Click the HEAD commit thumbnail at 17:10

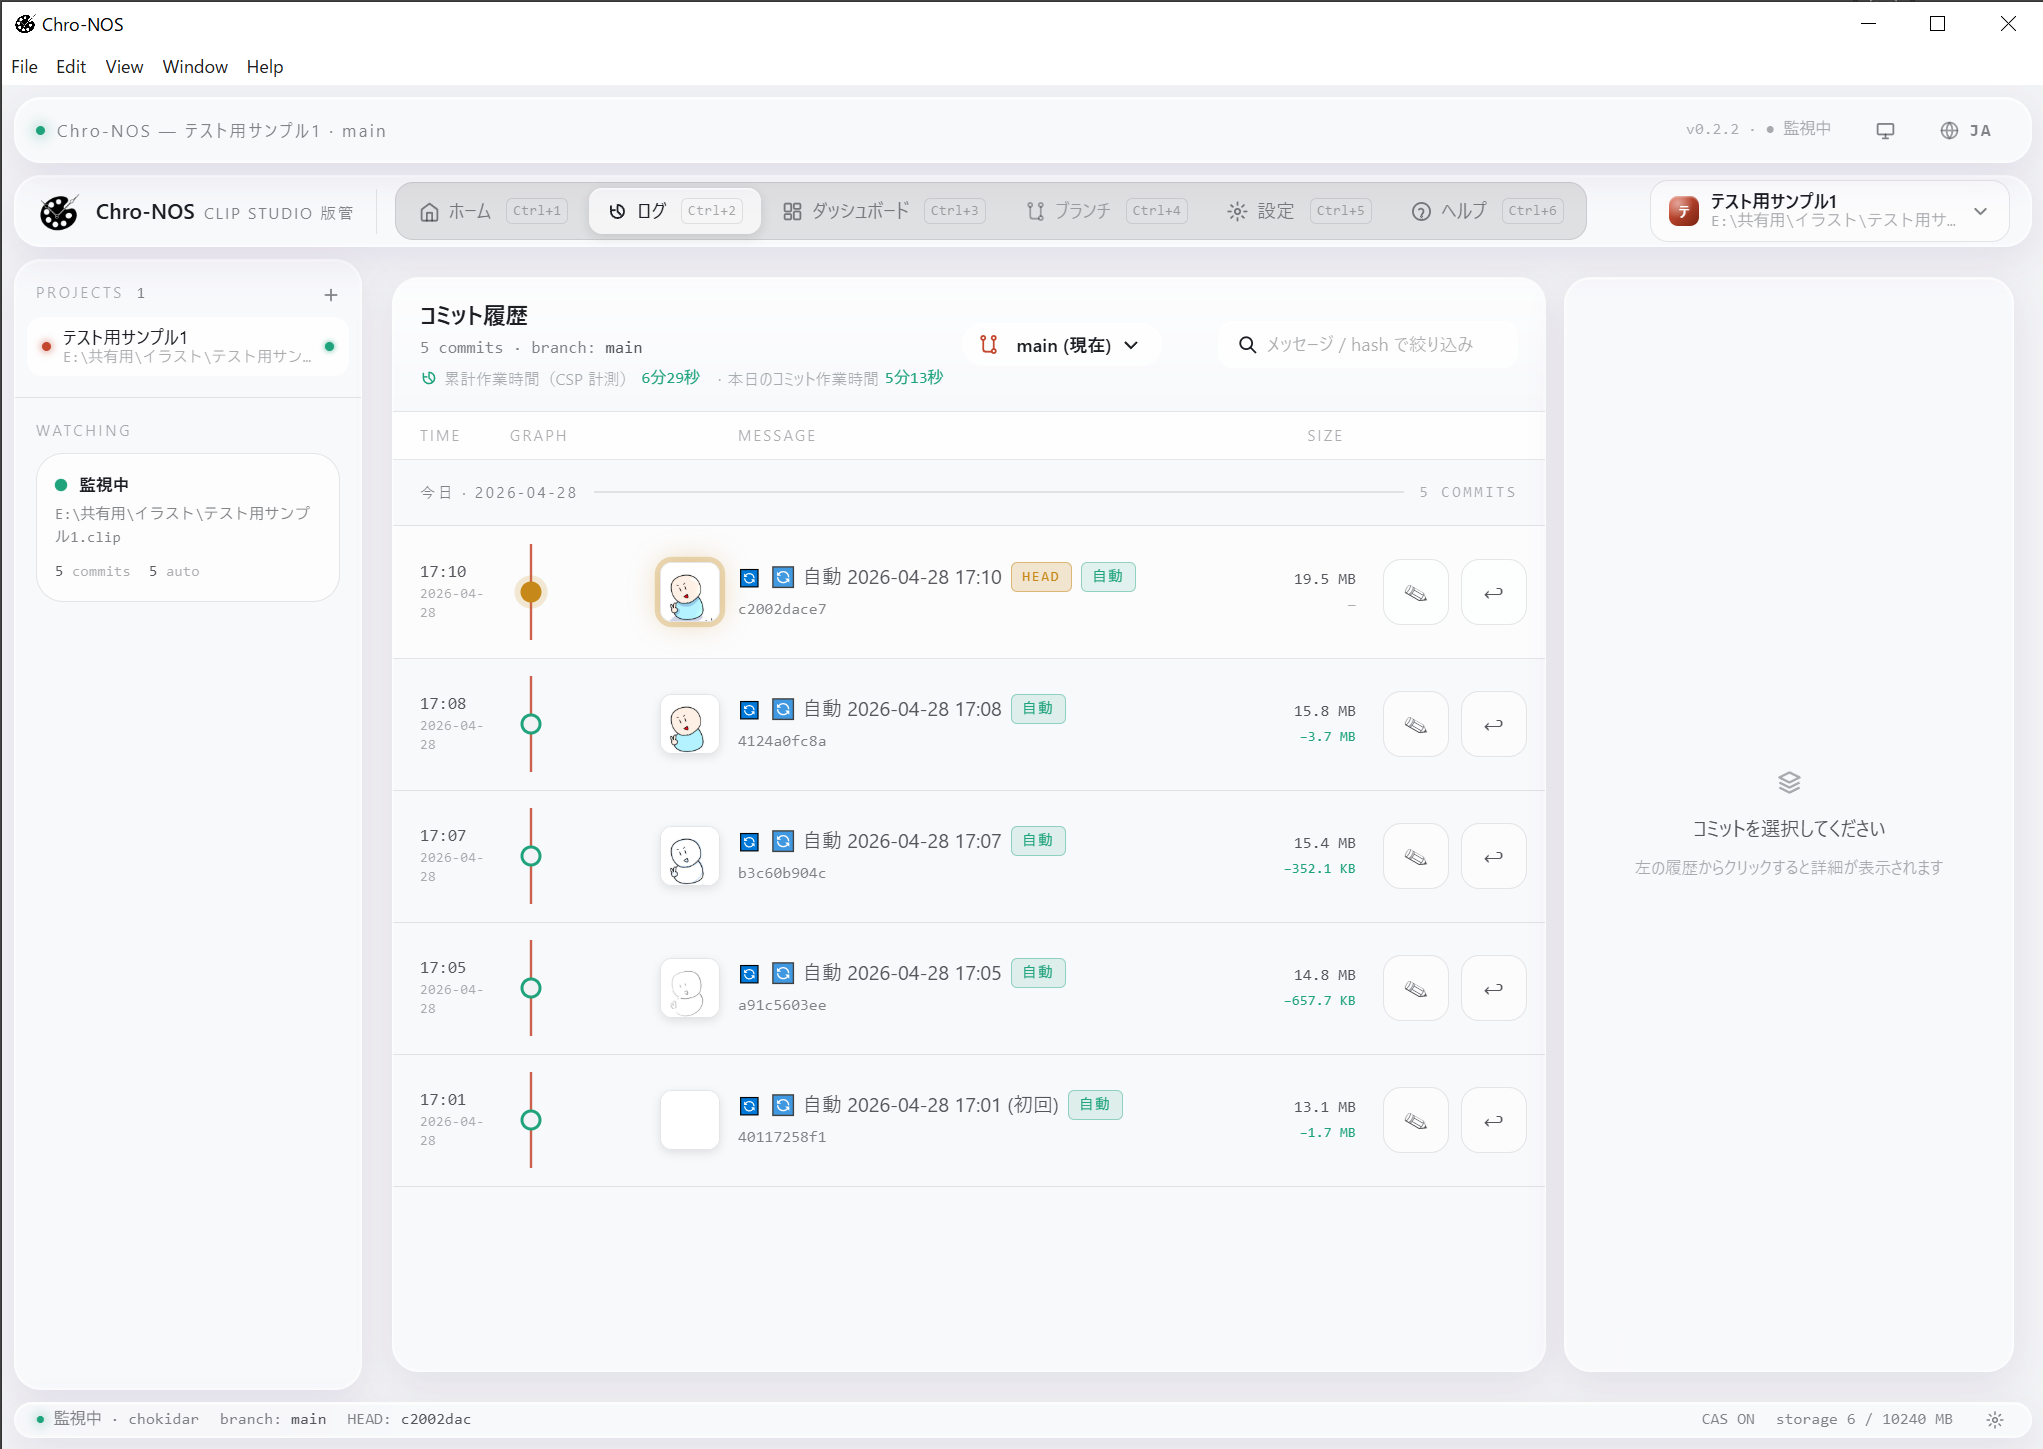689,592
